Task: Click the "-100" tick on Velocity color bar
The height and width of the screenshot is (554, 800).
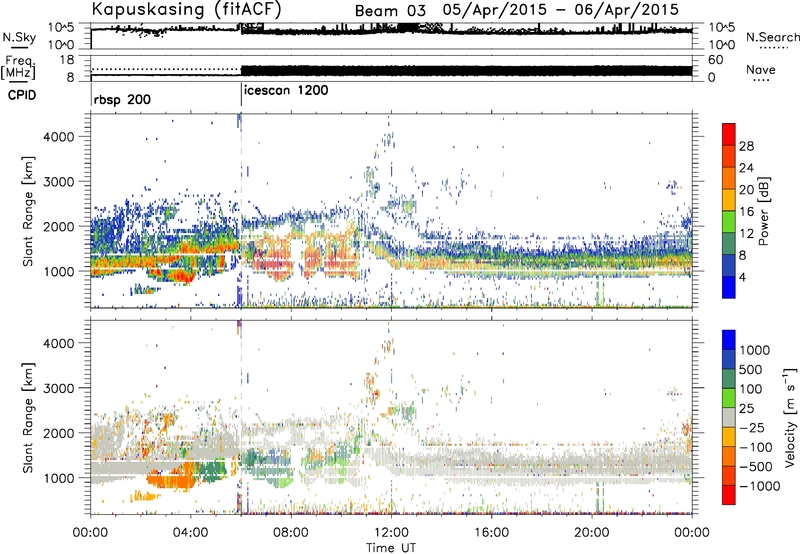Action: pos(756,447)
